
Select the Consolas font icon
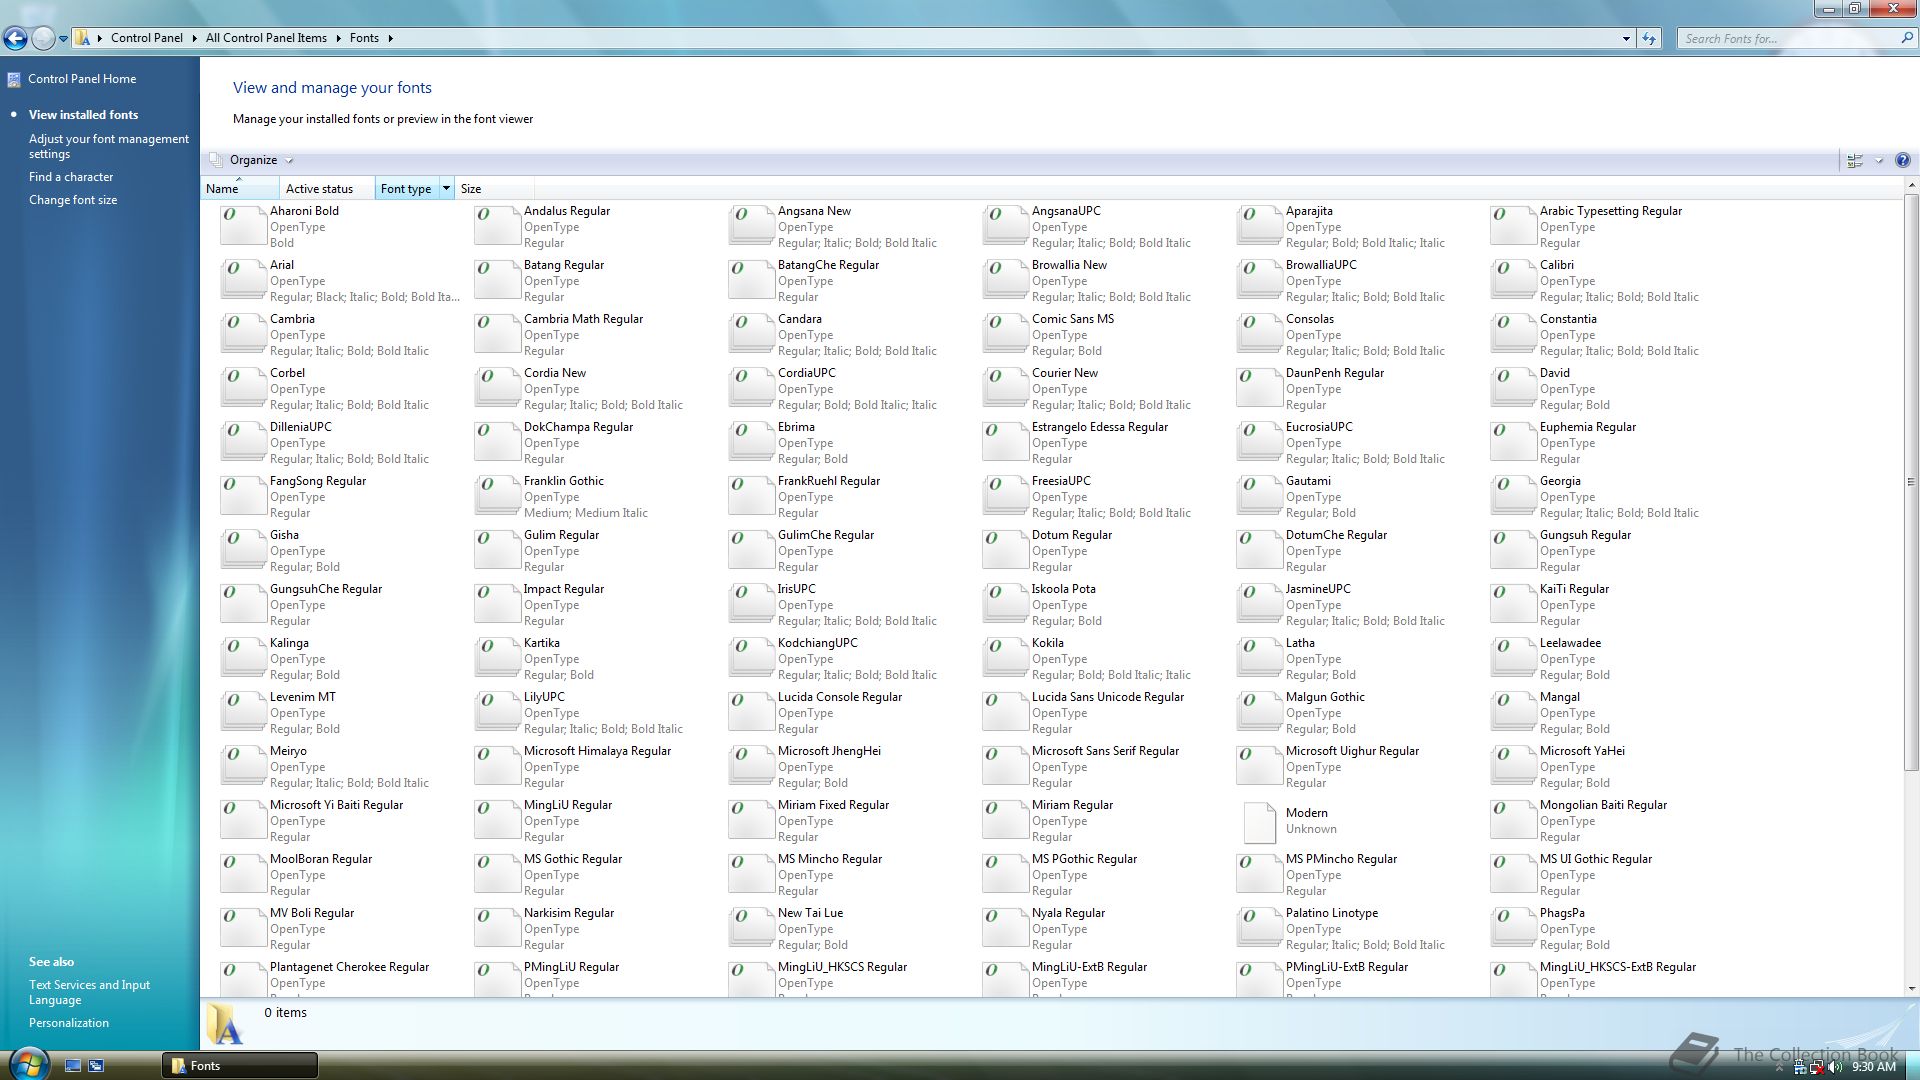coord(1259,334)
